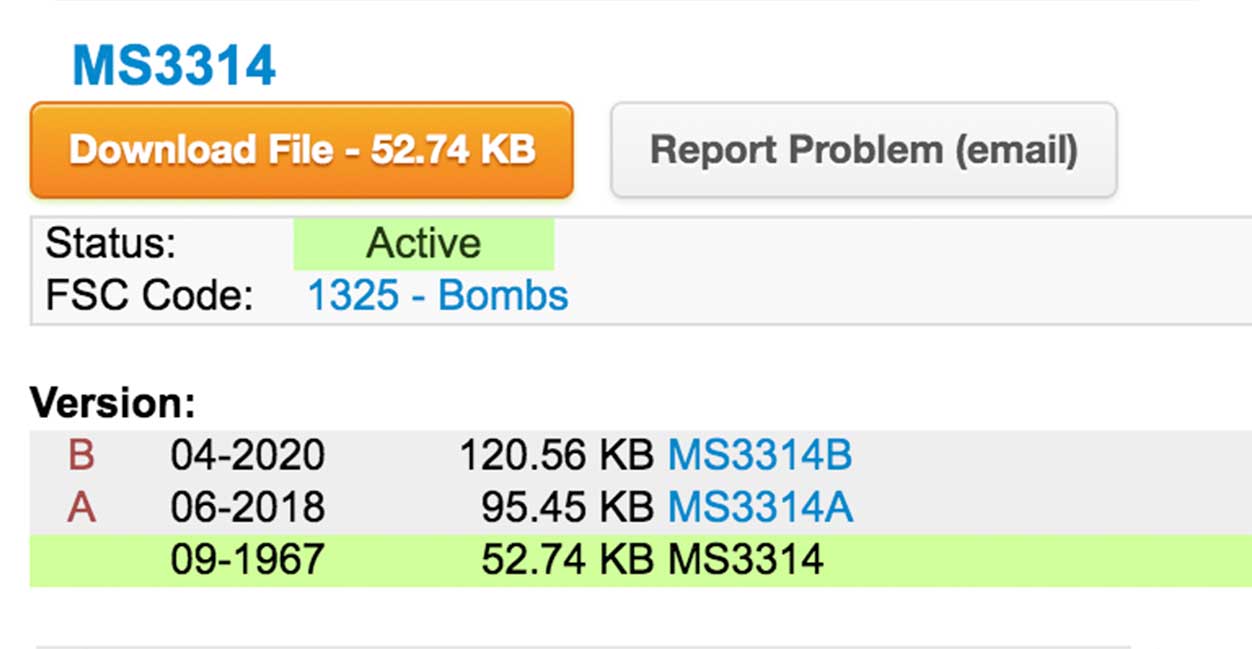The image size is (1252, 649).
Task: Select the green Active status badge
Action: point(423,244)
